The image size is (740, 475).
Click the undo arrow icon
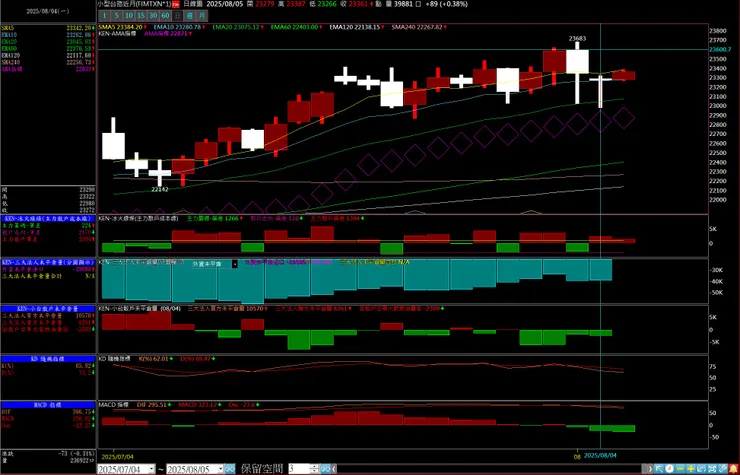pos(701,469)
